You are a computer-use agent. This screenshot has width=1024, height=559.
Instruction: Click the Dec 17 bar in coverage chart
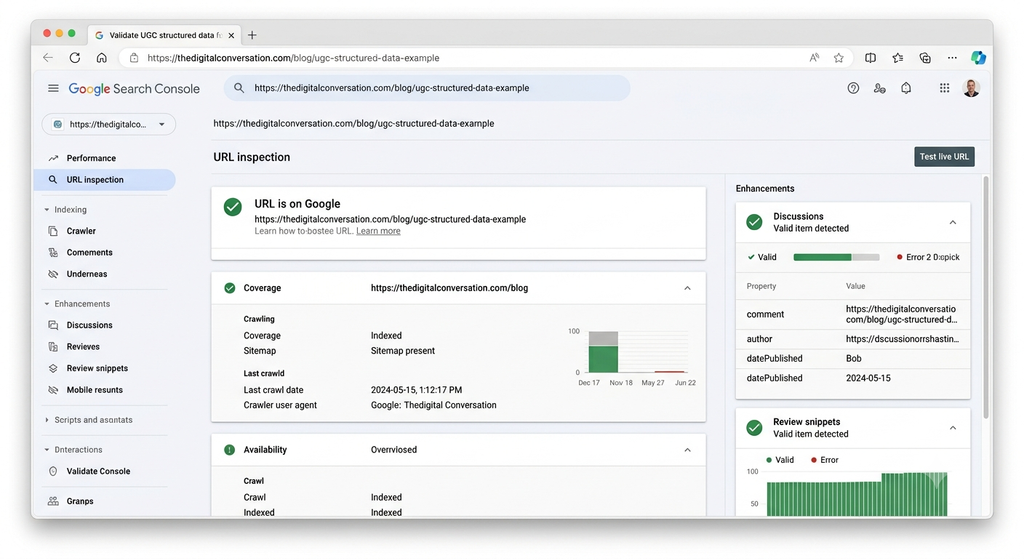(603, 352)
